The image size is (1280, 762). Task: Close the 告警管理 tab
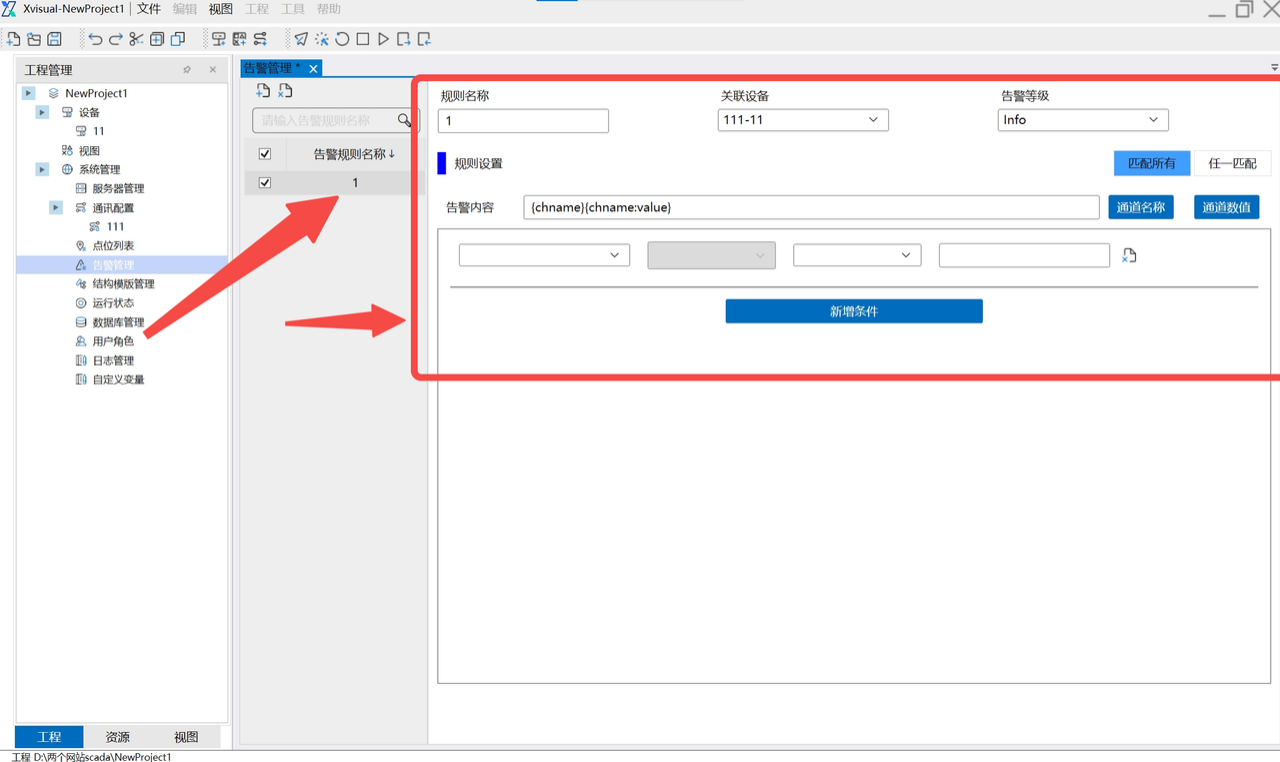coord(313,68)
